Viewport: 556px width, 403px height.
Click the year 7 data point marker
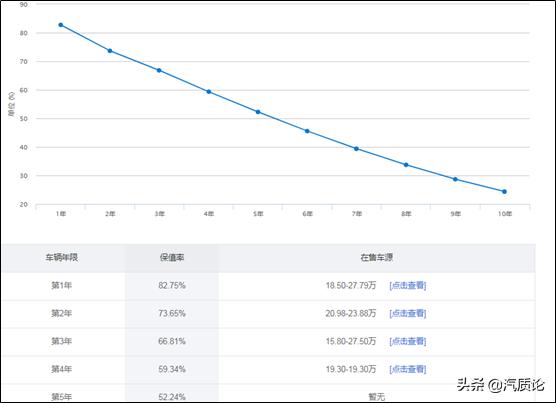pos(356,149)
